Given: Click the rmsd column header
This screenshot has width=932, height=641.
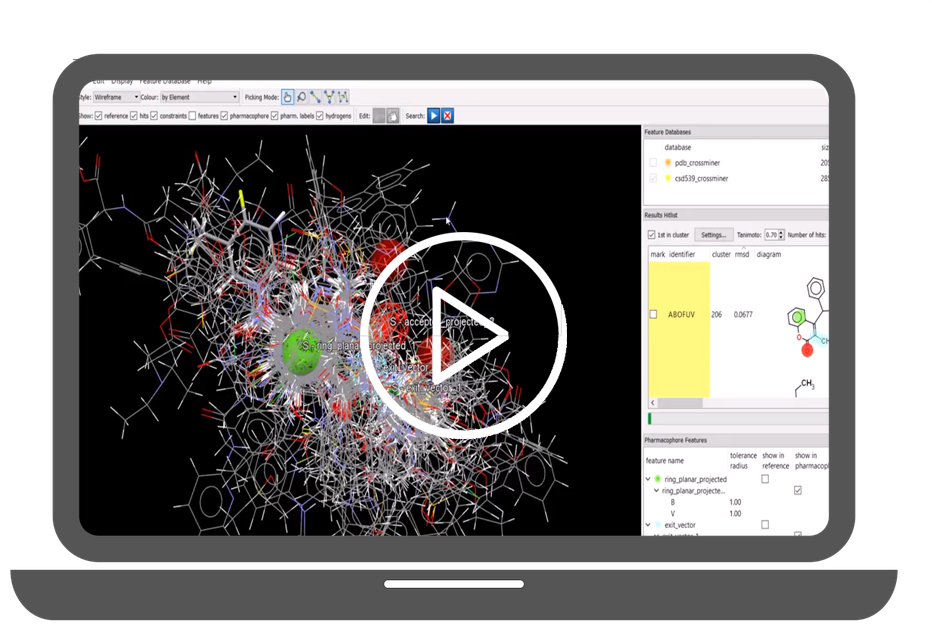Looking at the screenshot, I should click(743, 254).
